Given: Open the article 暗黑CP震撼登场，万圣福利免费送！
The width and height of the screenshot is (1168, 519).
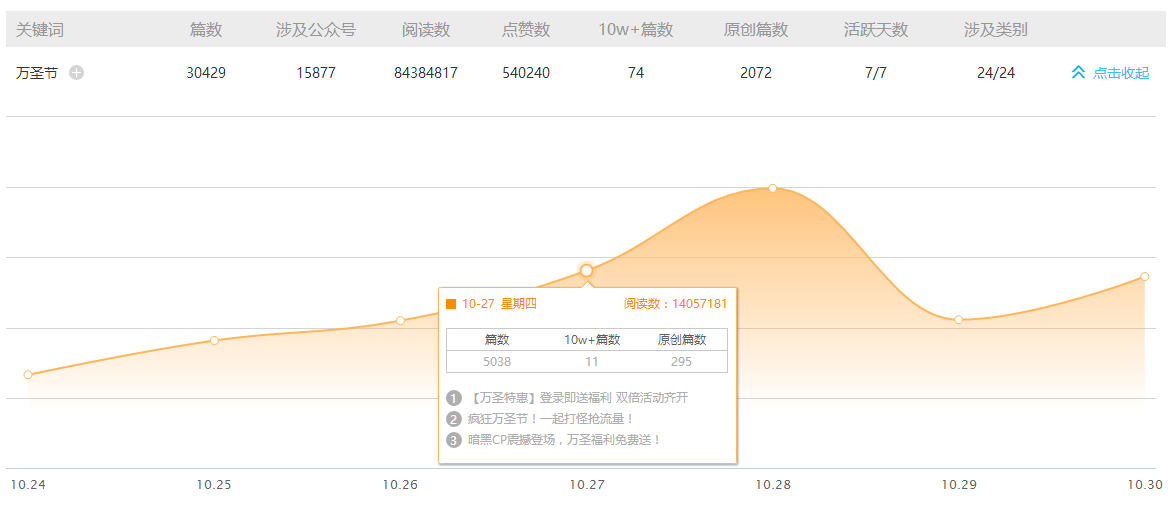Looking at the screenshot, I should tap(564, 440).
